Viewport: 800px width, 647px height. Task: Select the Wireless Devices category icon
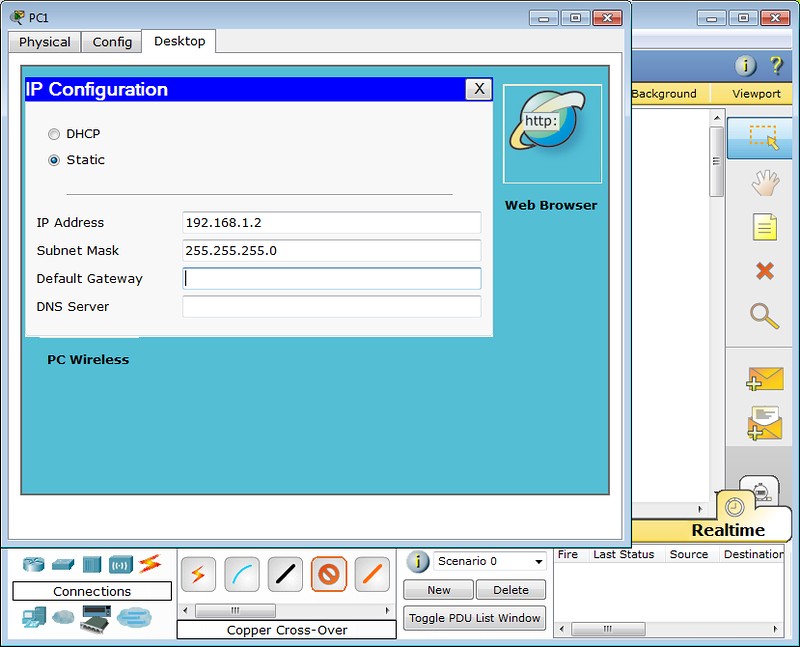[120, 565]
